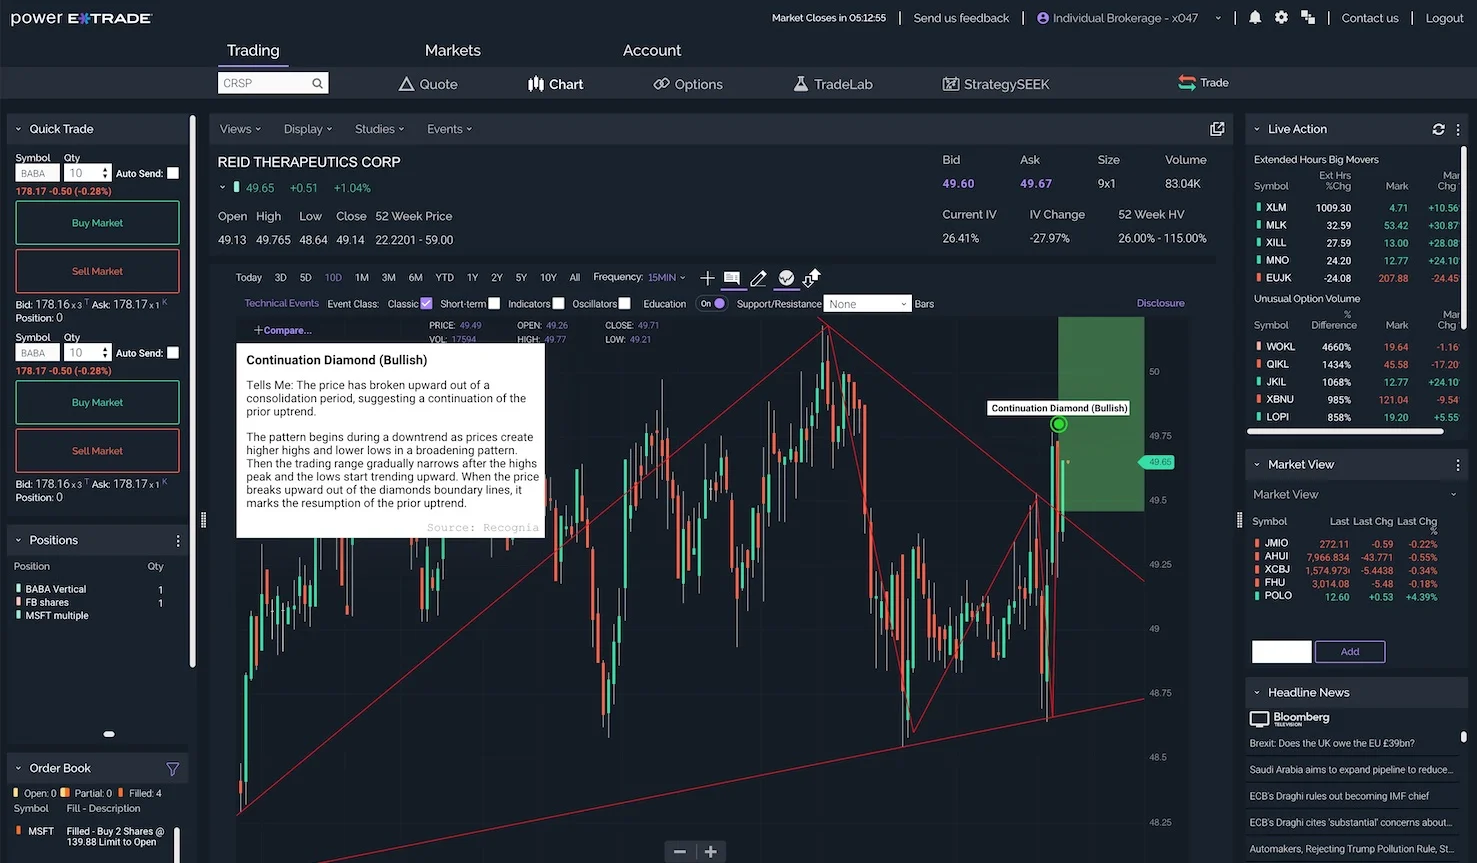Collapse the Headline News panel
This screenshot has width=1477, height=863.
(x=1257, y=693)
